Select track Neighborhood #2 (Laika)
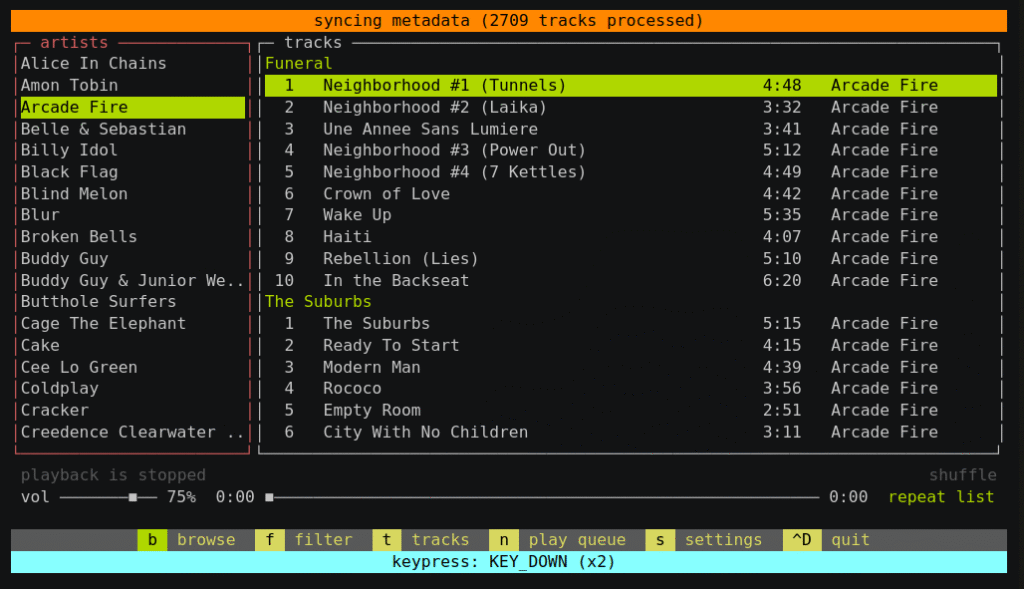Image resolution: width=1024 pixels, height=589 pixels. tap(631, 107)
